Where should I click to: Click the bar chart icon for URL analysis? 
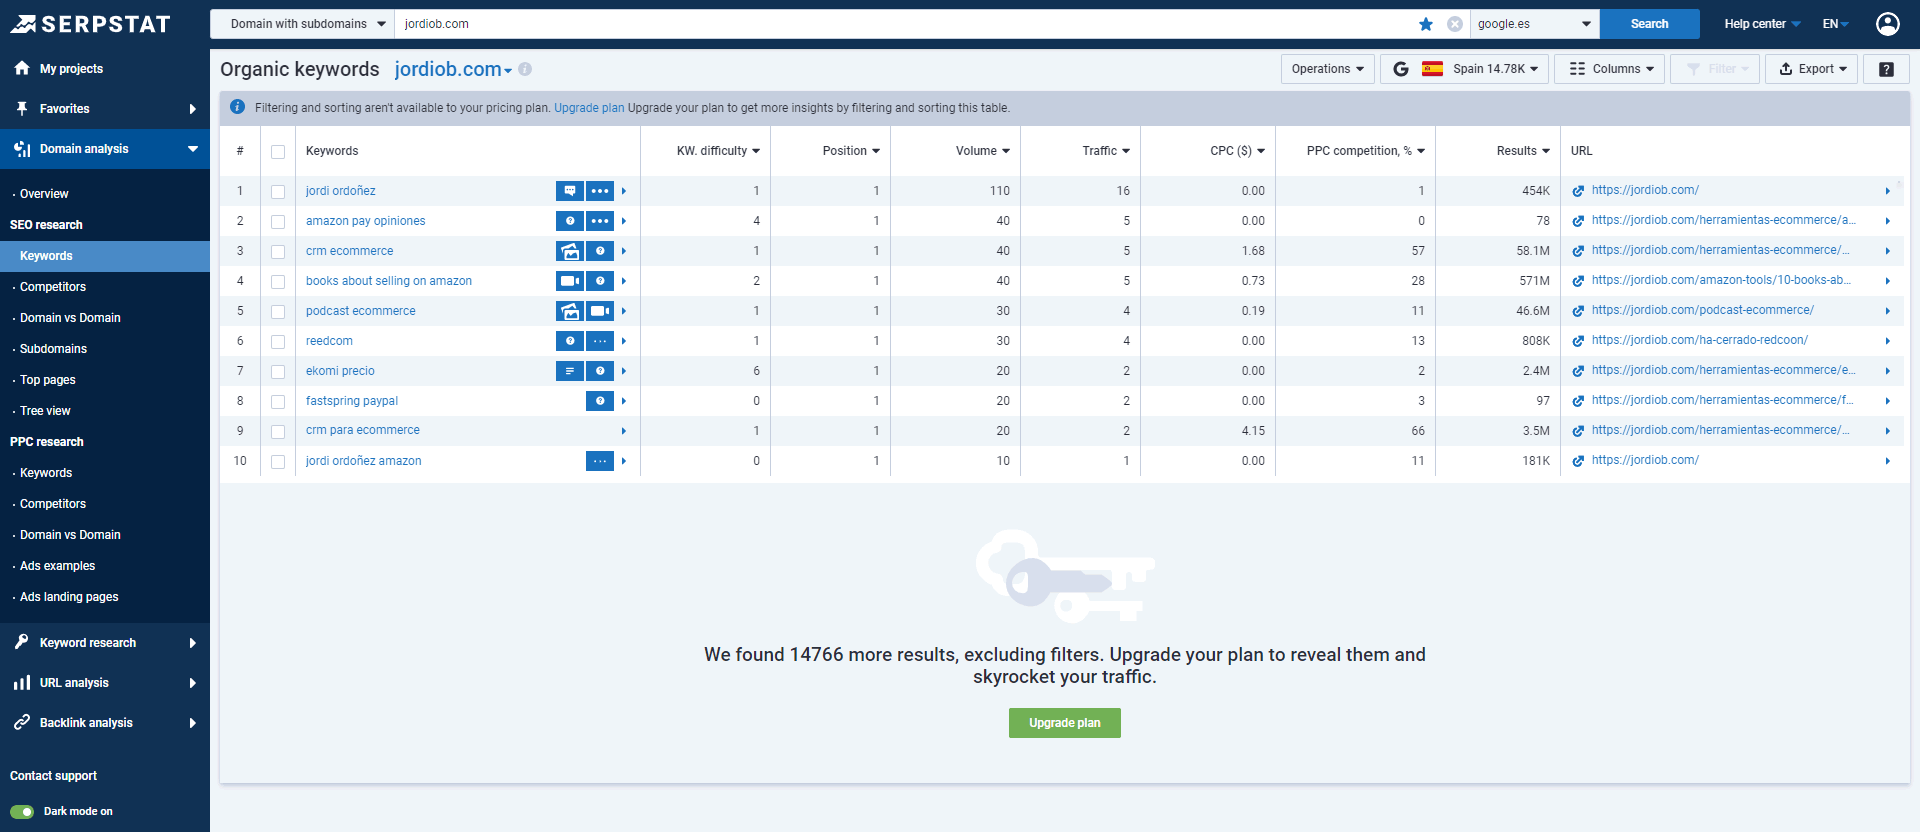click(22, 683)
